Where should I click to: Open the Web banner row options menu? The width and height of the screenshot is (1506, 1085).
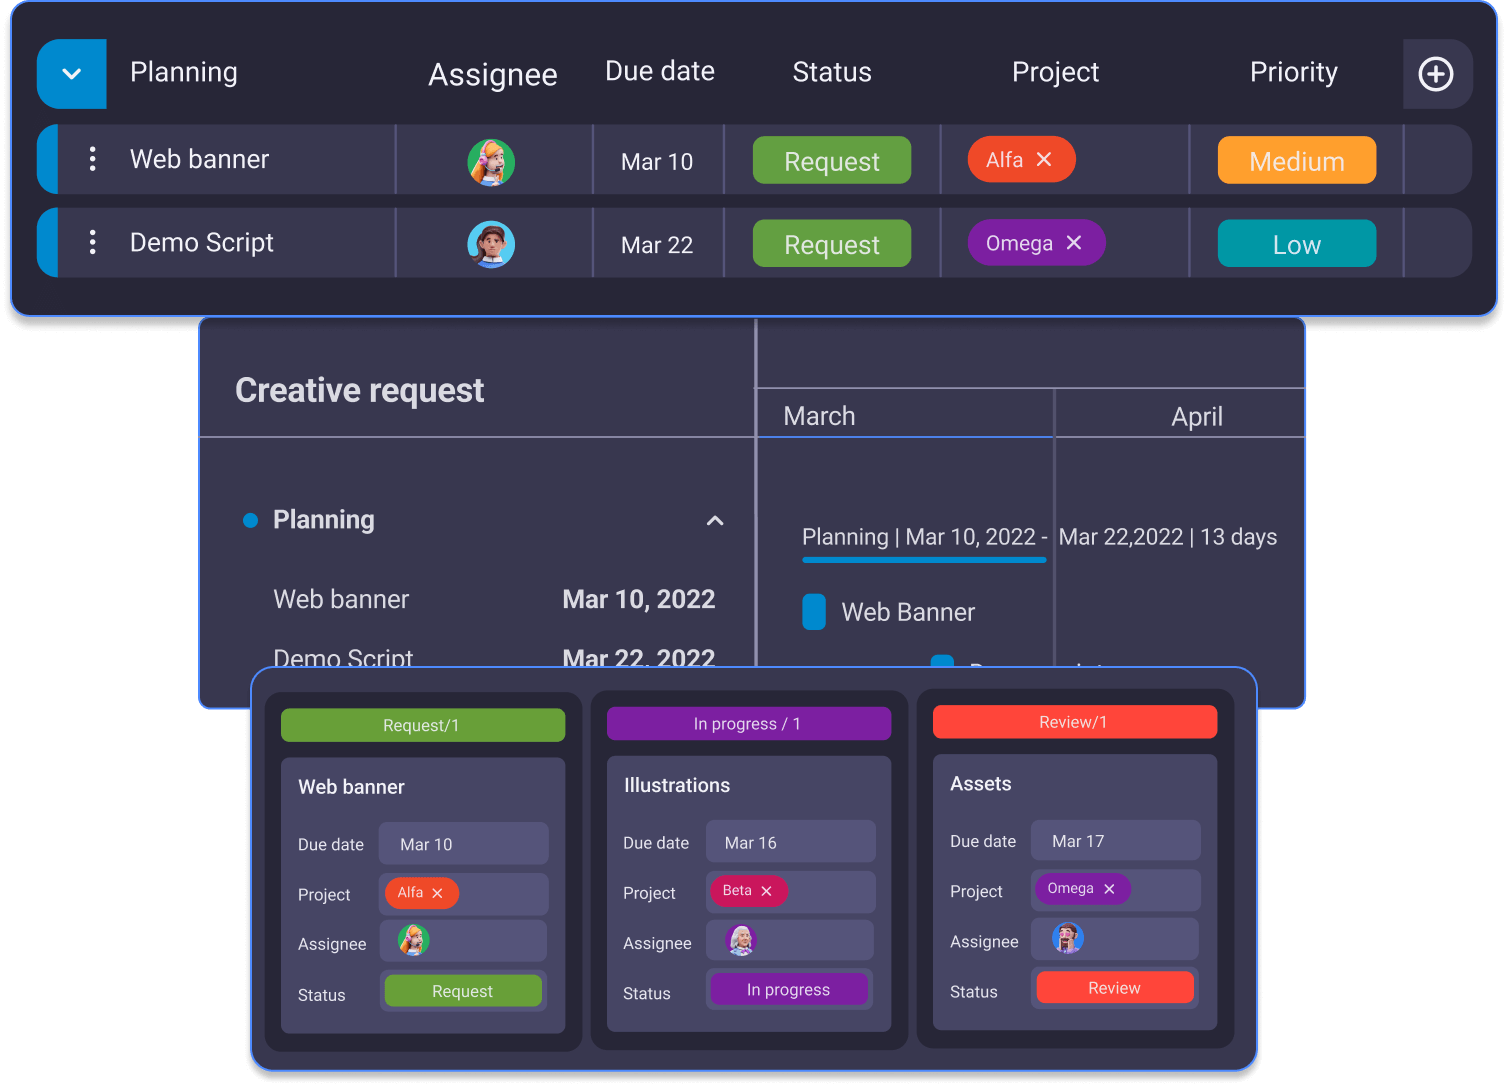point(93,159)
